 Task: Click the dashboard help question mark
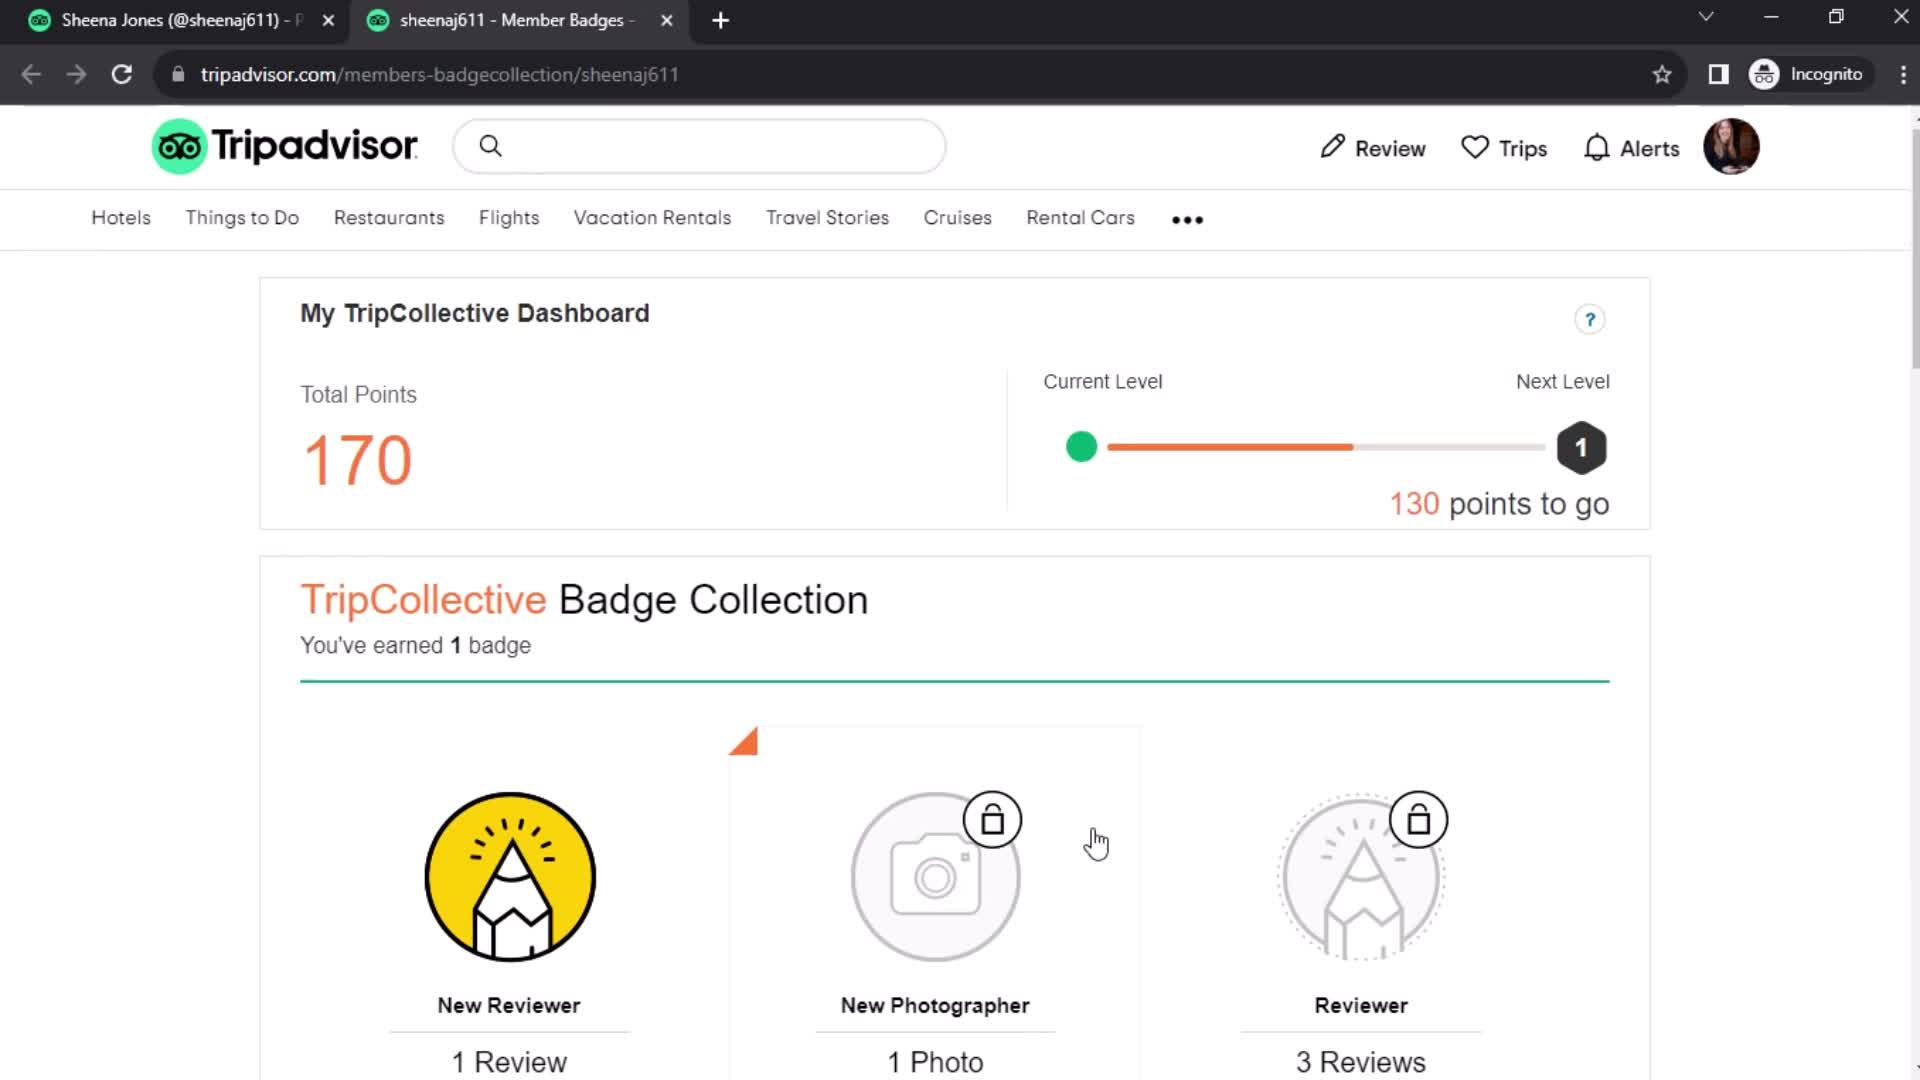(x=1589, y=319)
